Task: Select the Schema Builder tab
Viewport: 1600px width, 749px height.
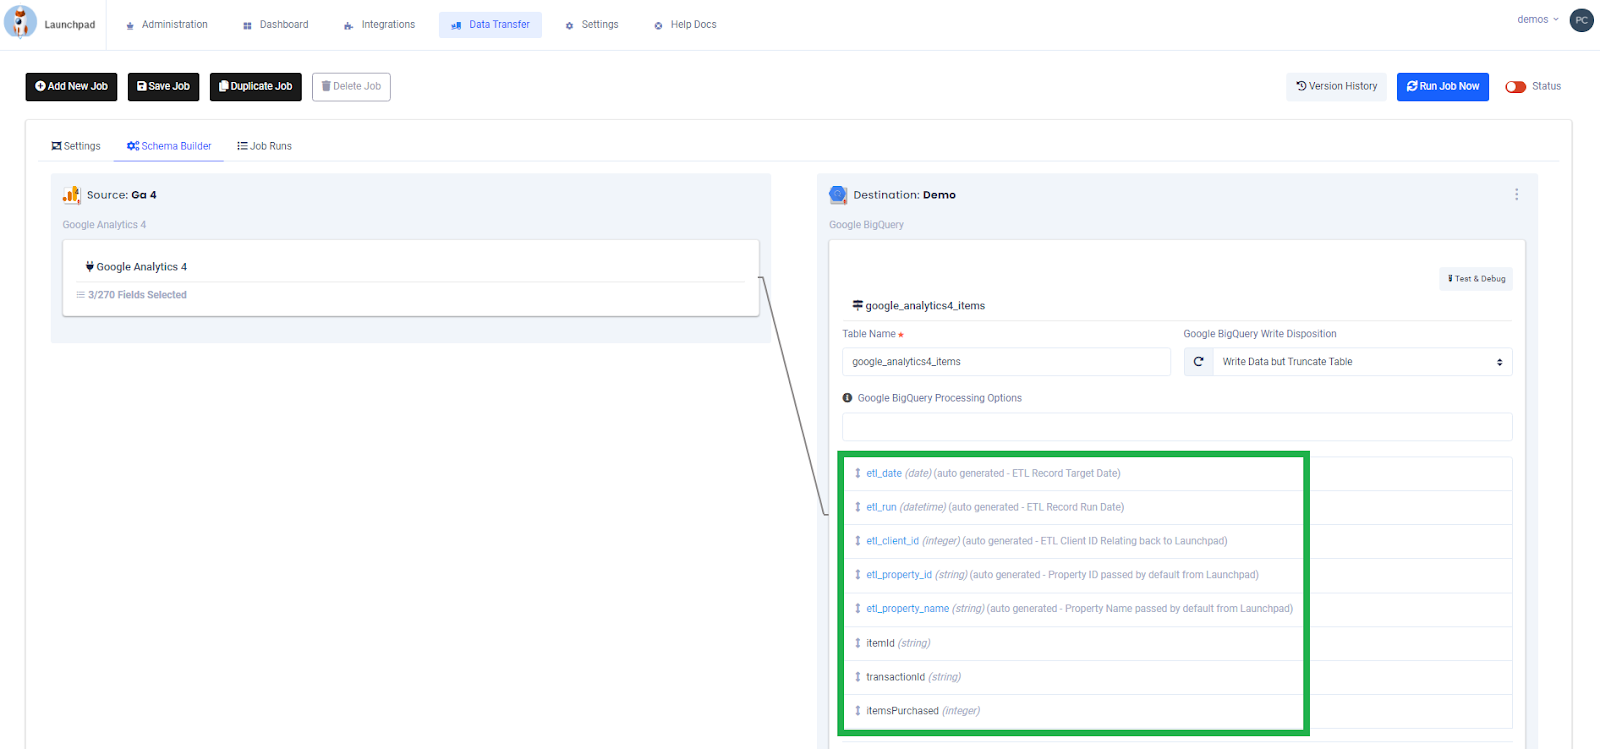Action: [169, 146]
